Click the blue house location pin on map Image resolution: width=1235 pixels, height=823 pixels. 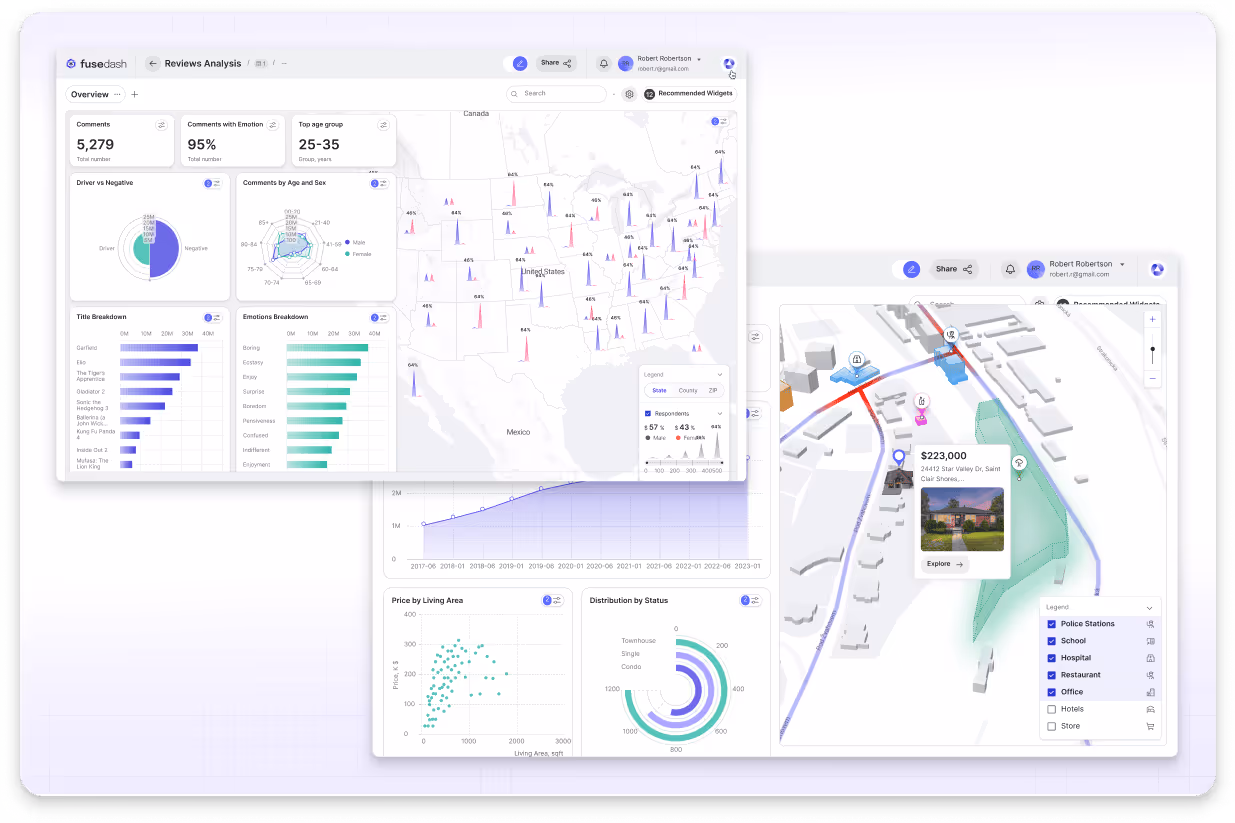click(x=899, y=457)
